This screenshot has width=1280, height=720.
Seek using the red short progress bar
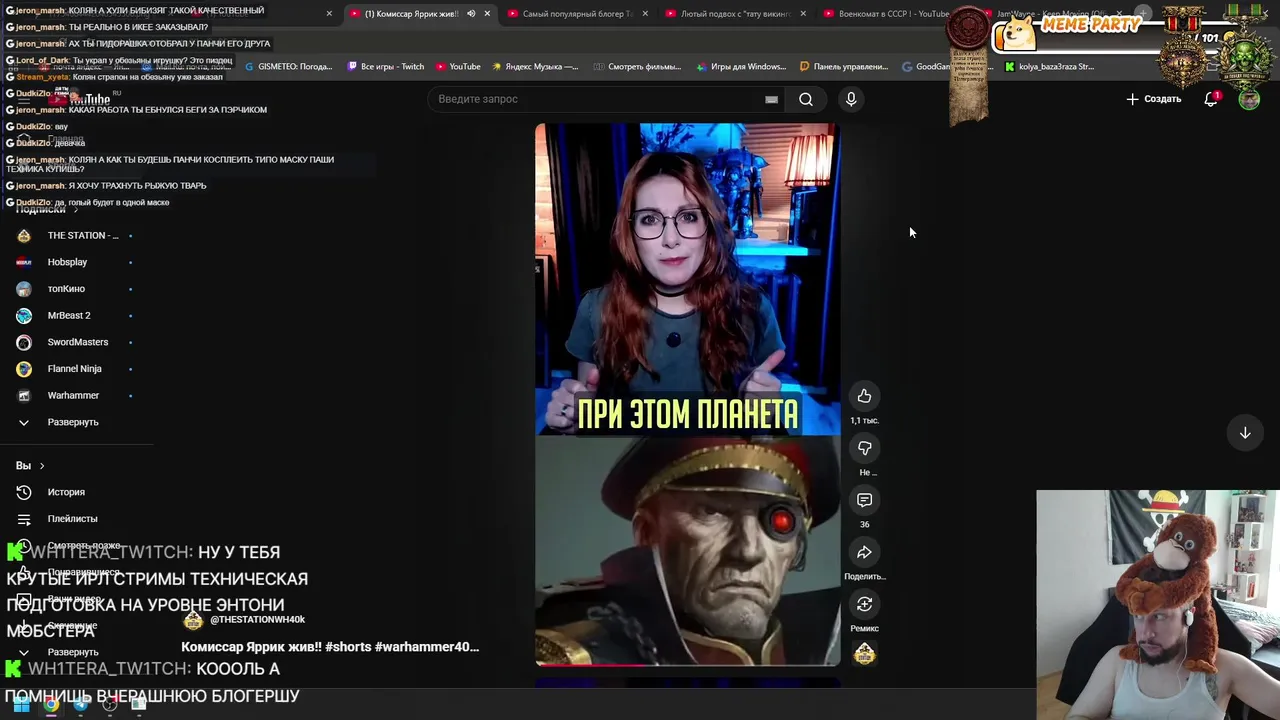click(x=688, y=664)
